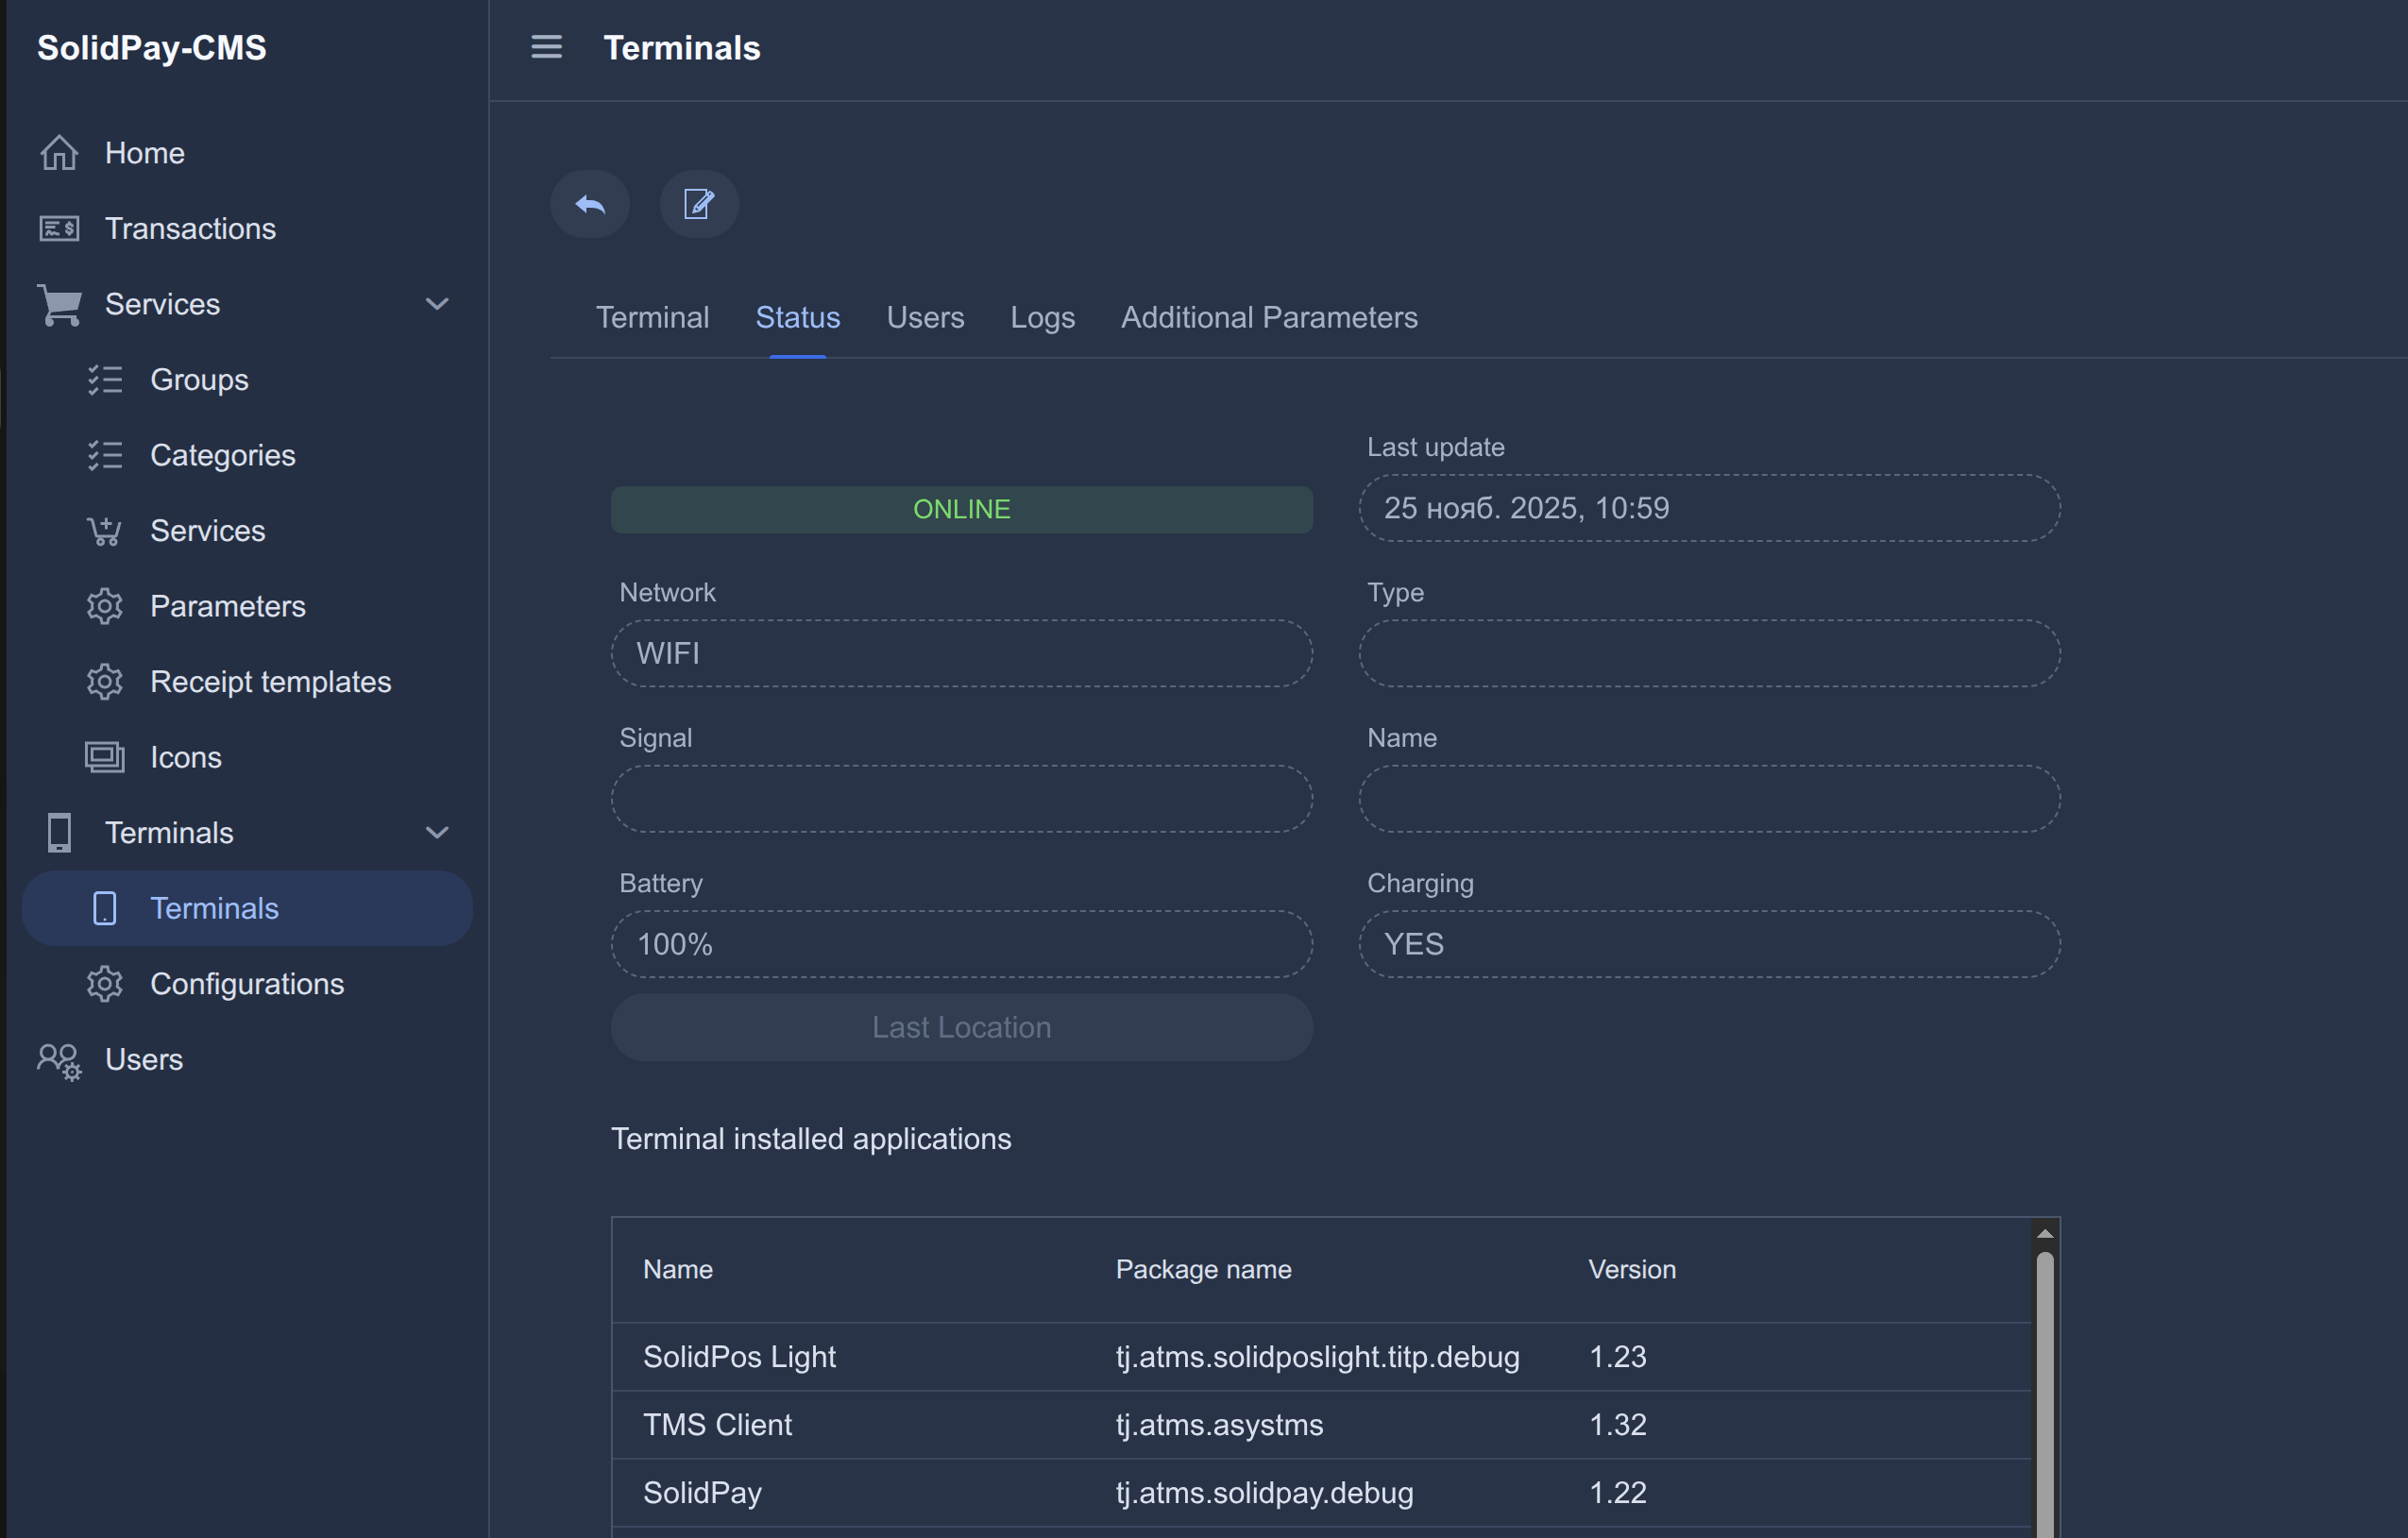Open Receipt templates via its gear icon
2408x1538 pixels.
(105, 681)
